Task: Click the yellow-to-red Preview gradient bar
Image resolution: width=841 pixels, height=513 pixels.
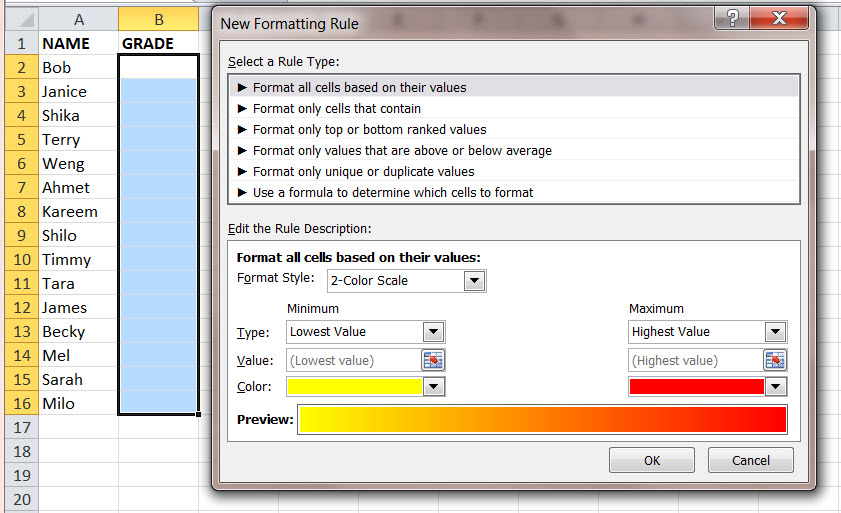Action: (543, 420)
